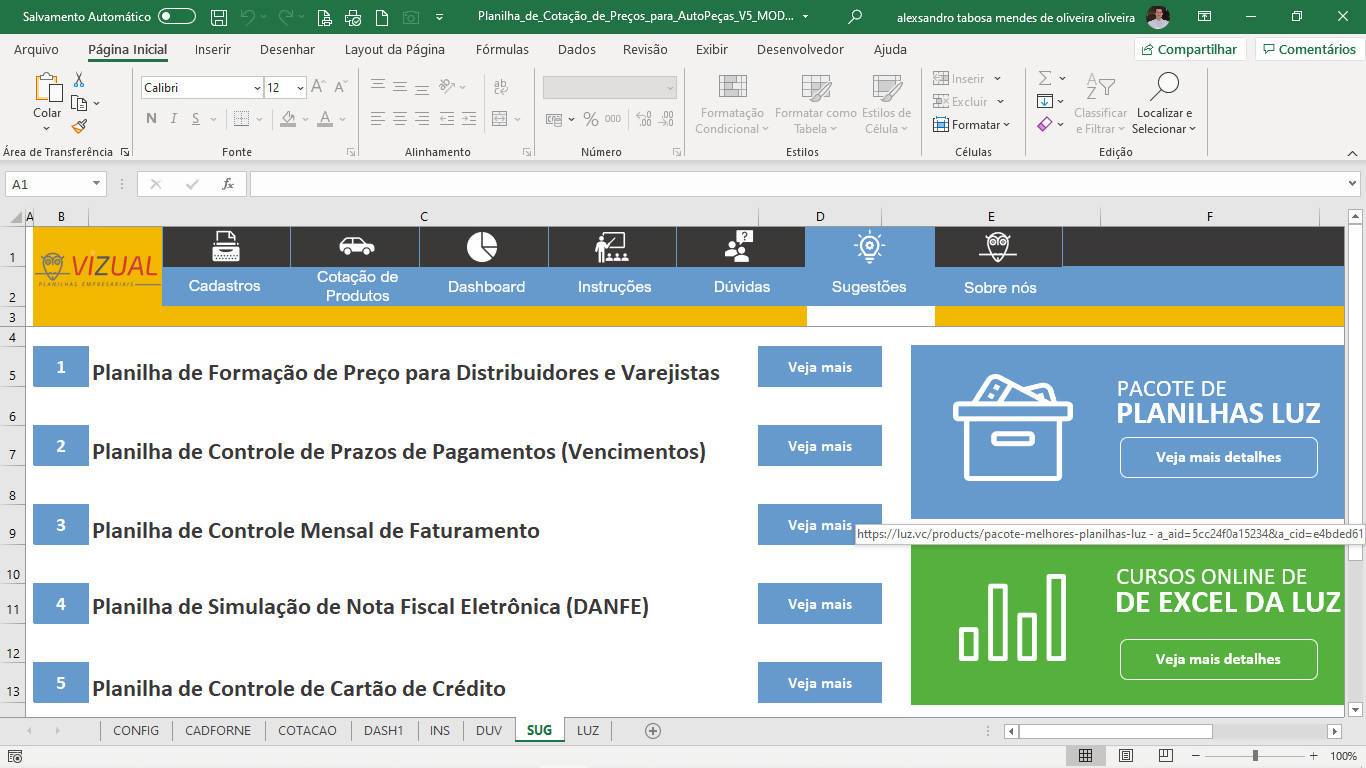This screenshot has height=768, width=1366.
Task: Toggle the Salvamento Automático switch
Action: click(x=177, y=17)
